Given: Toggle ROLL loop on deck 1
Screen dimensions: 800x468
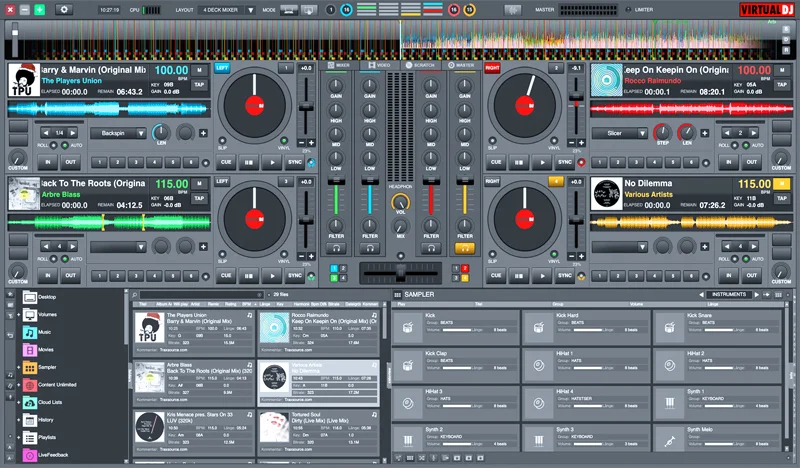Looking at the screenshot, I should [54, 145].
